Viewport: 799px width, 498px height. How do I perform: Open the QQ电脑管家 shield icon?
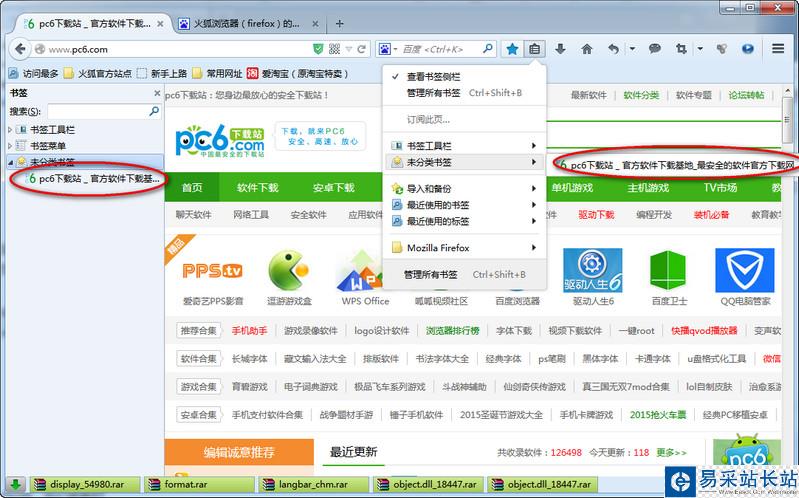[x=744, y=270]
